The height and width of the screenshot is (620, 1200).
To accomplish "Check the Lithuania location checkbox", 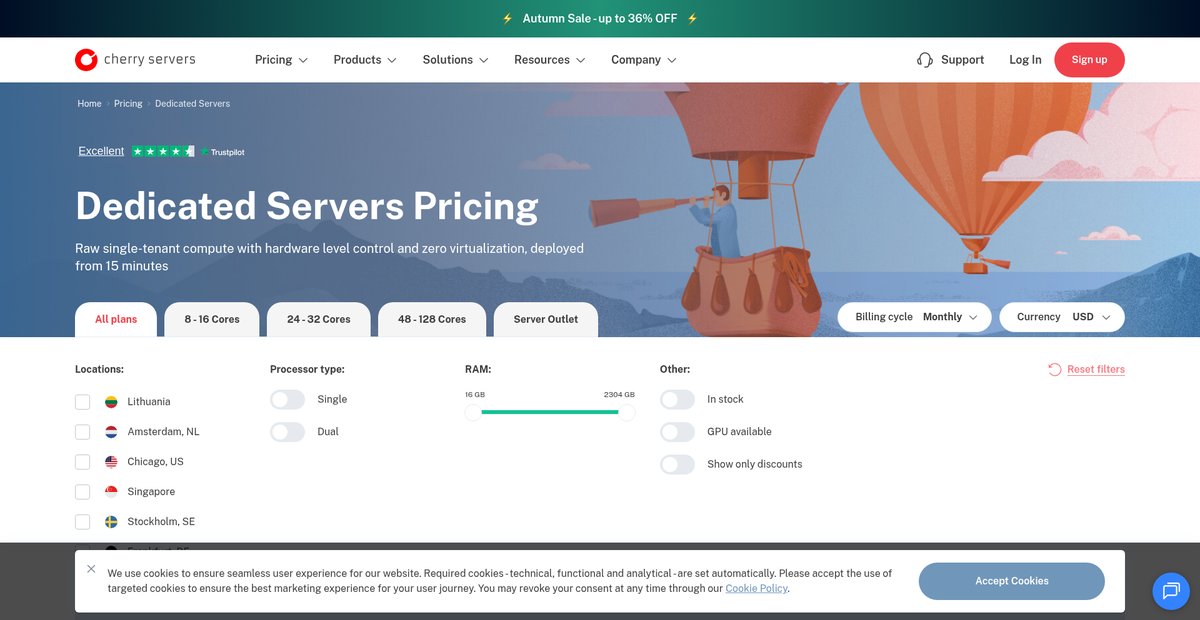I will click(82, 402).
